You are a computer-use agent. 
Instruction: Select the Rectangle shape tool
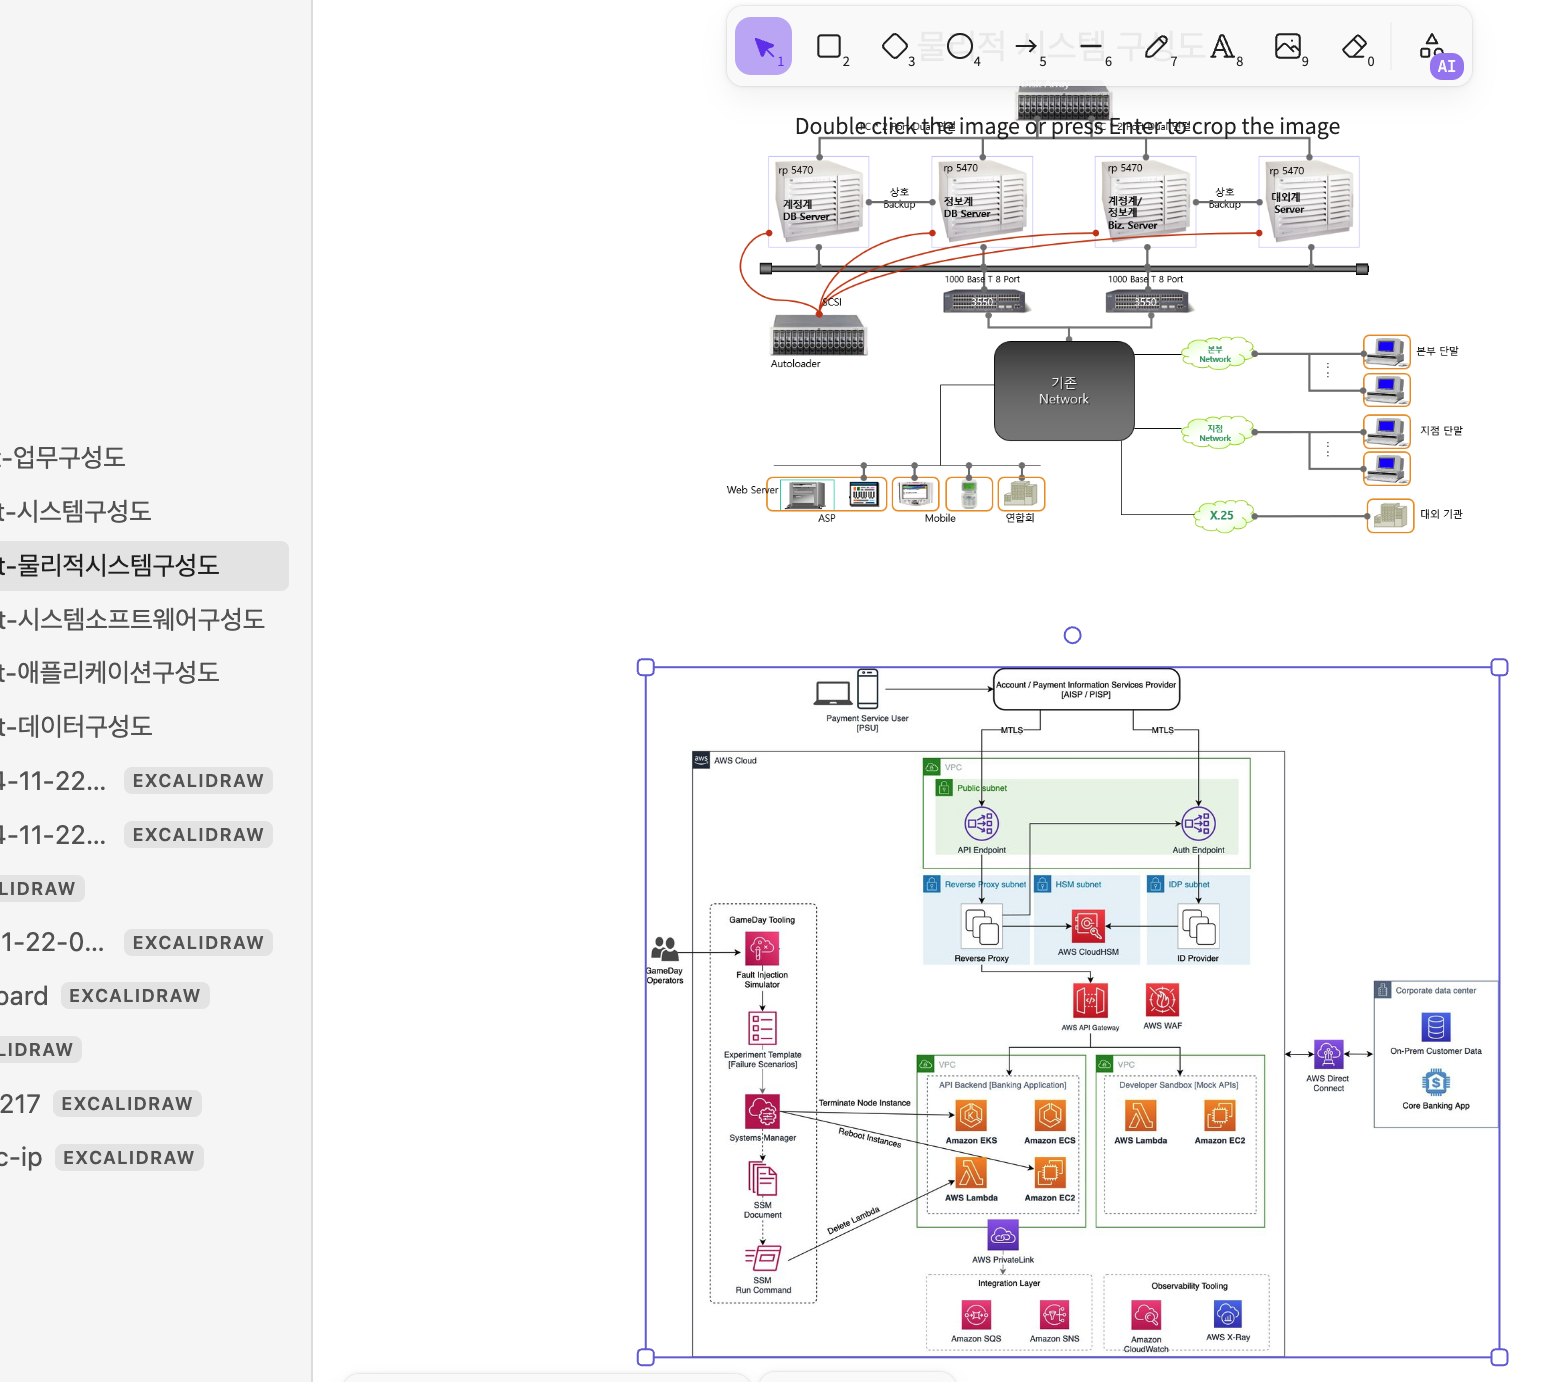(x=829, y=46)
